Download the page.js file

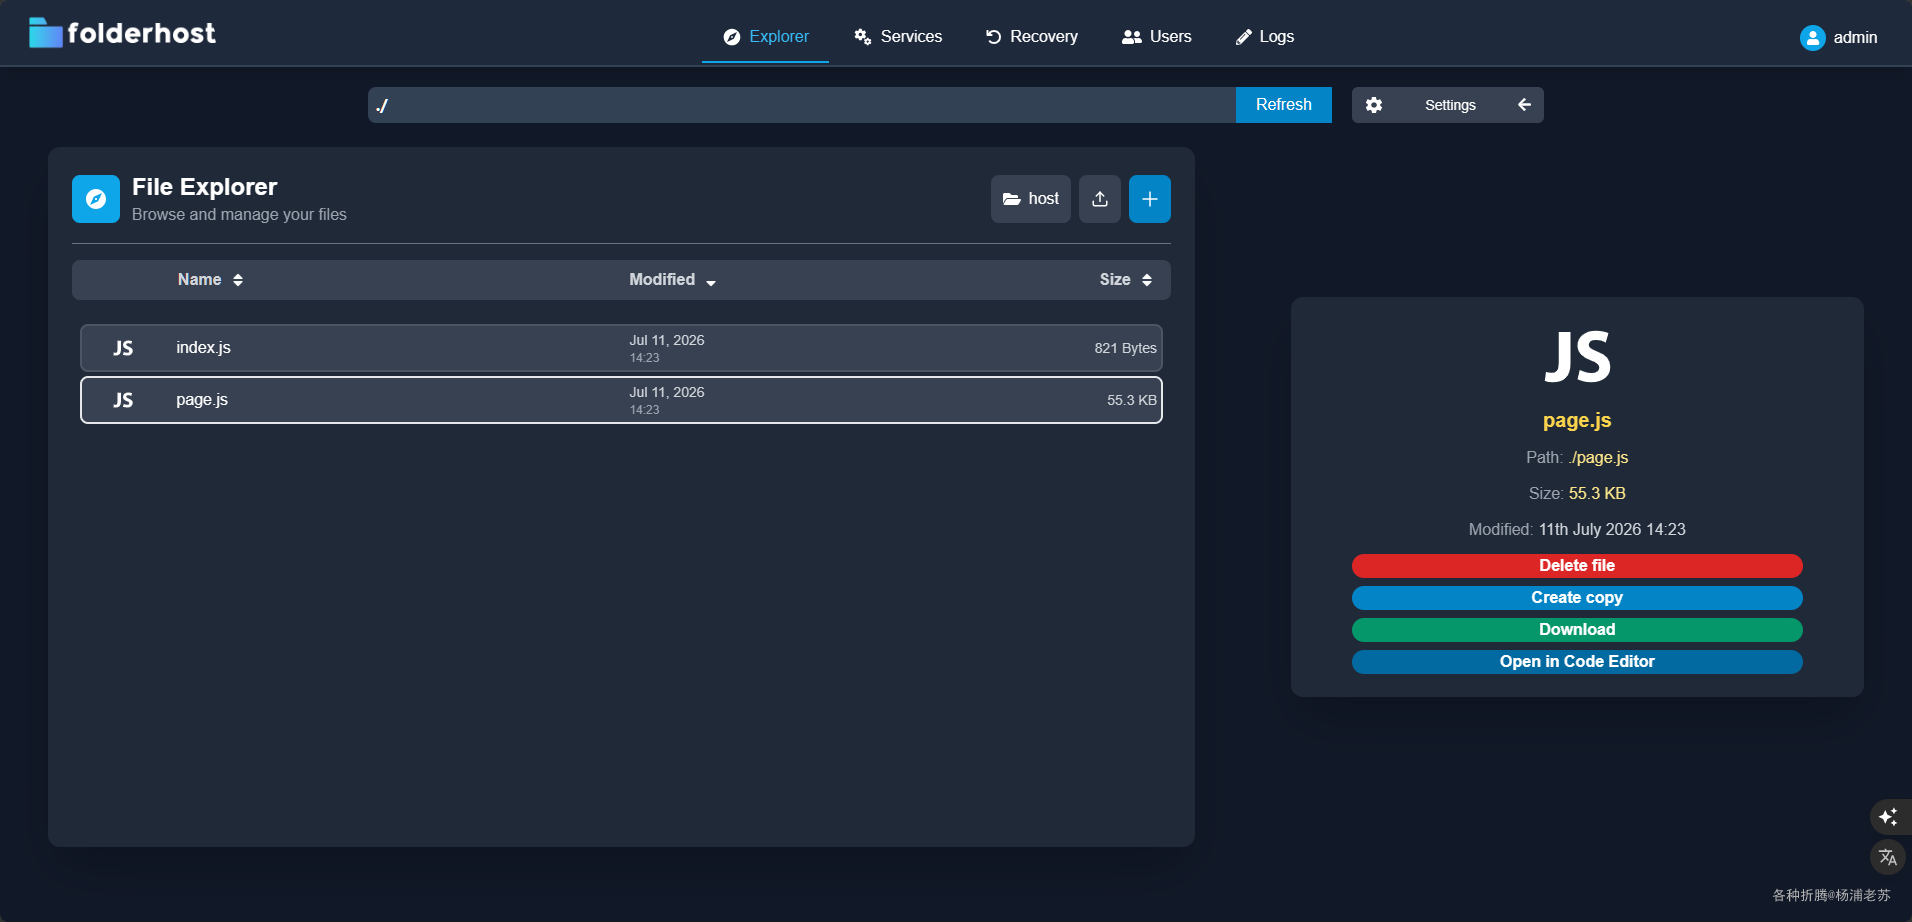tap(1577, 630)
